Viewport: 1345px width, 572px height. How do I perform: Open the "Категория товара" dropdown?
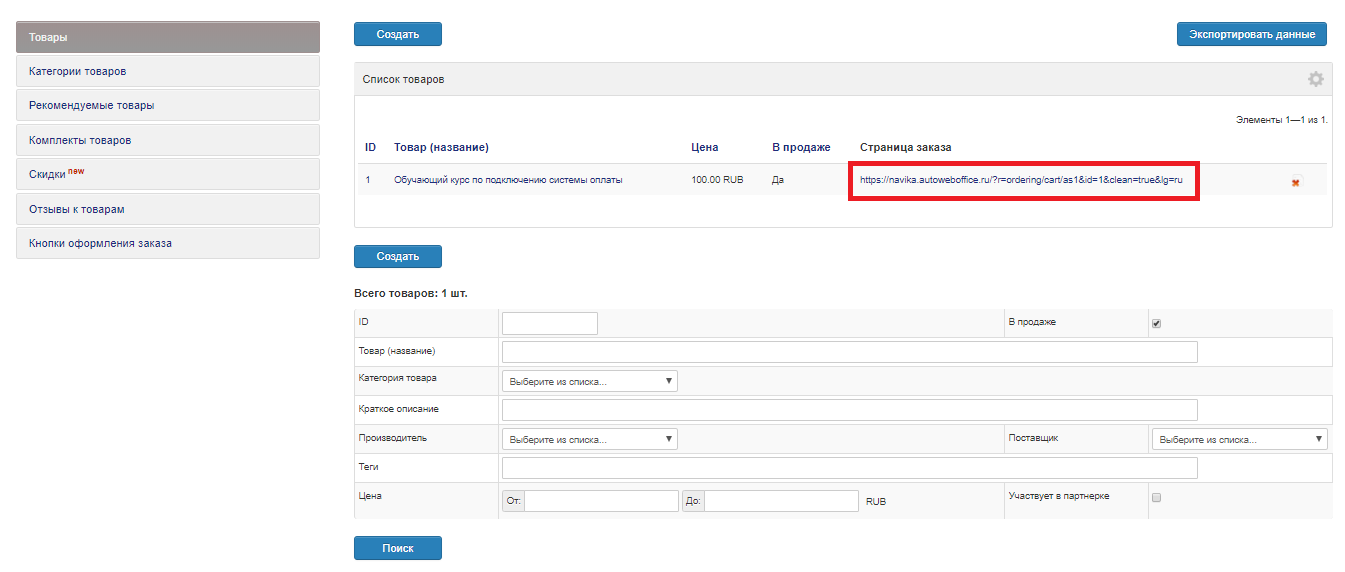pos(589,381)
